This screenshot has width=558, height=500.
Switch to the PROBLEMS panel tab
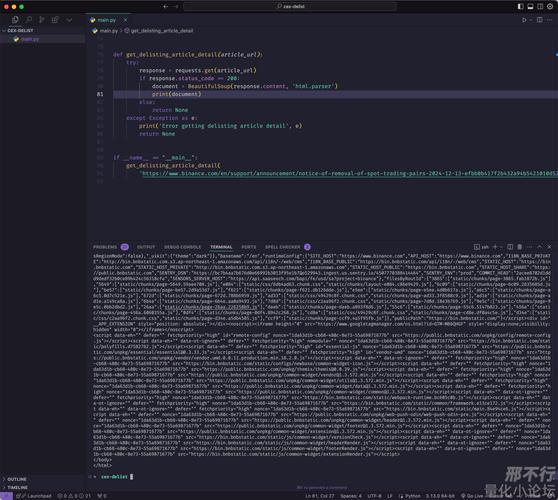pos(105,247)
